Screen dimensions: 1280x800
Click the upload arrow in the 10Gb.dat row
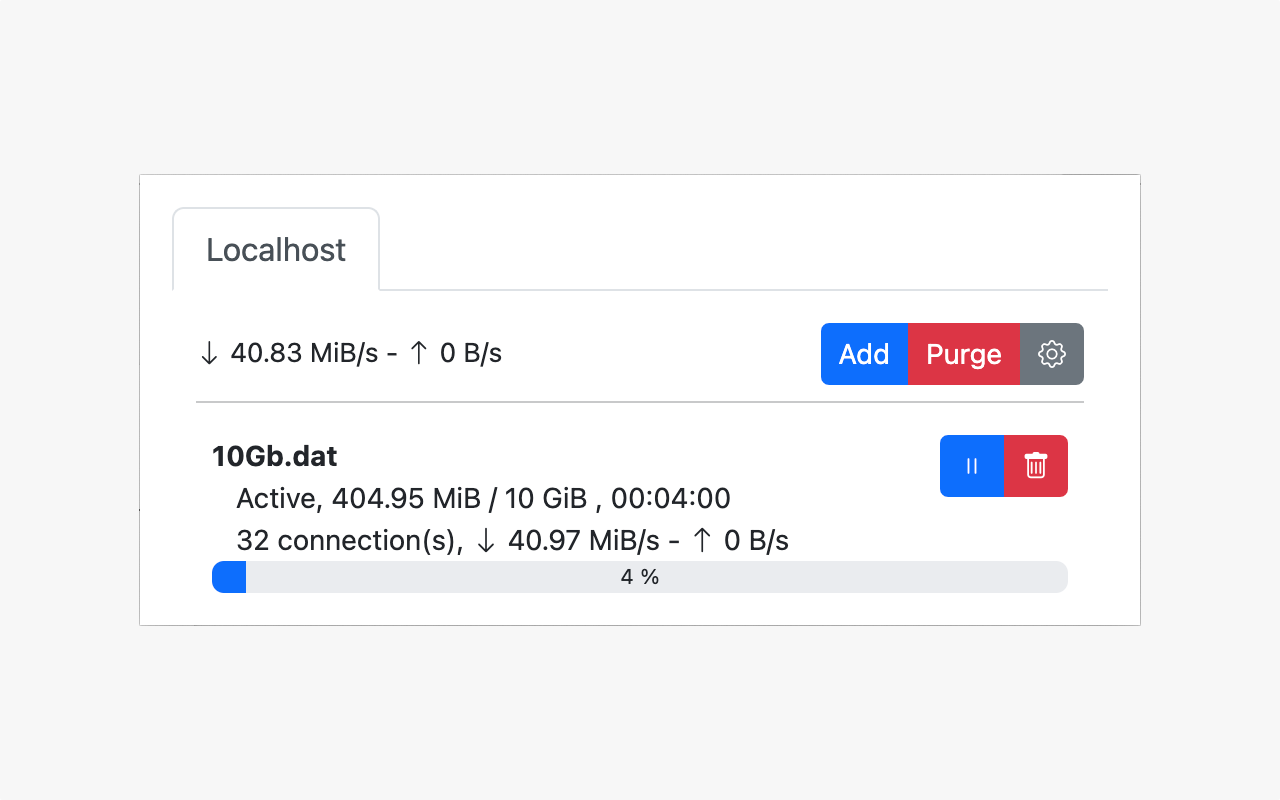coord(703,541)
